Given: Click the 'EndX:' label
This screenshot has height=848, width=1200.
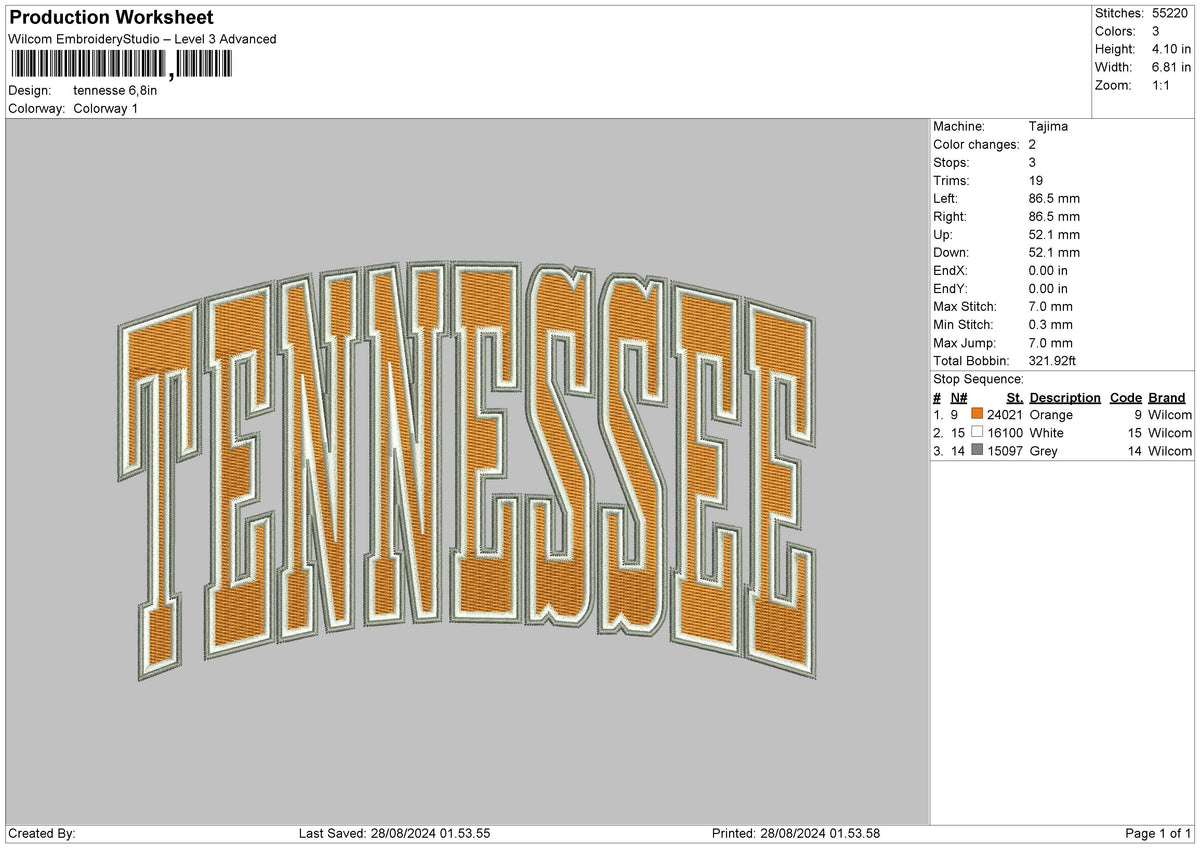Looking at the screenshot, I should tap(950, 270).
